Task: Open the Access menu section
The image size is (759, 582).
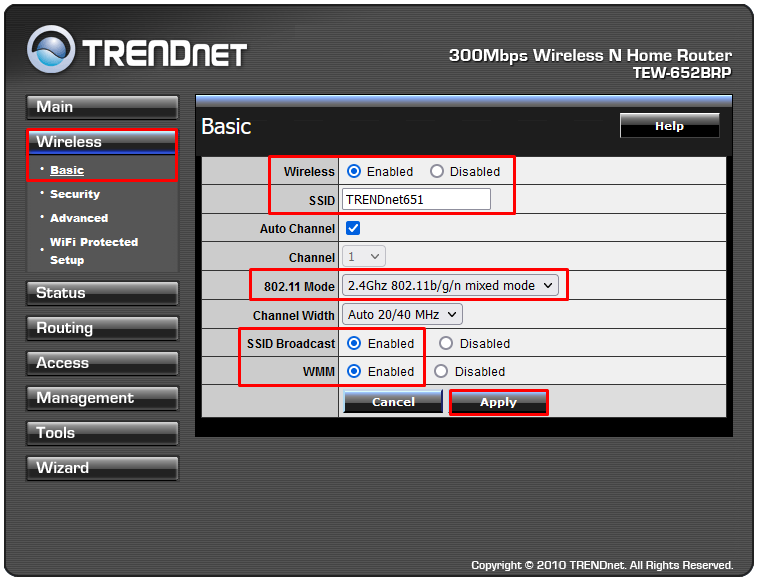Action: pyautogui.click(x=102, y=363)
